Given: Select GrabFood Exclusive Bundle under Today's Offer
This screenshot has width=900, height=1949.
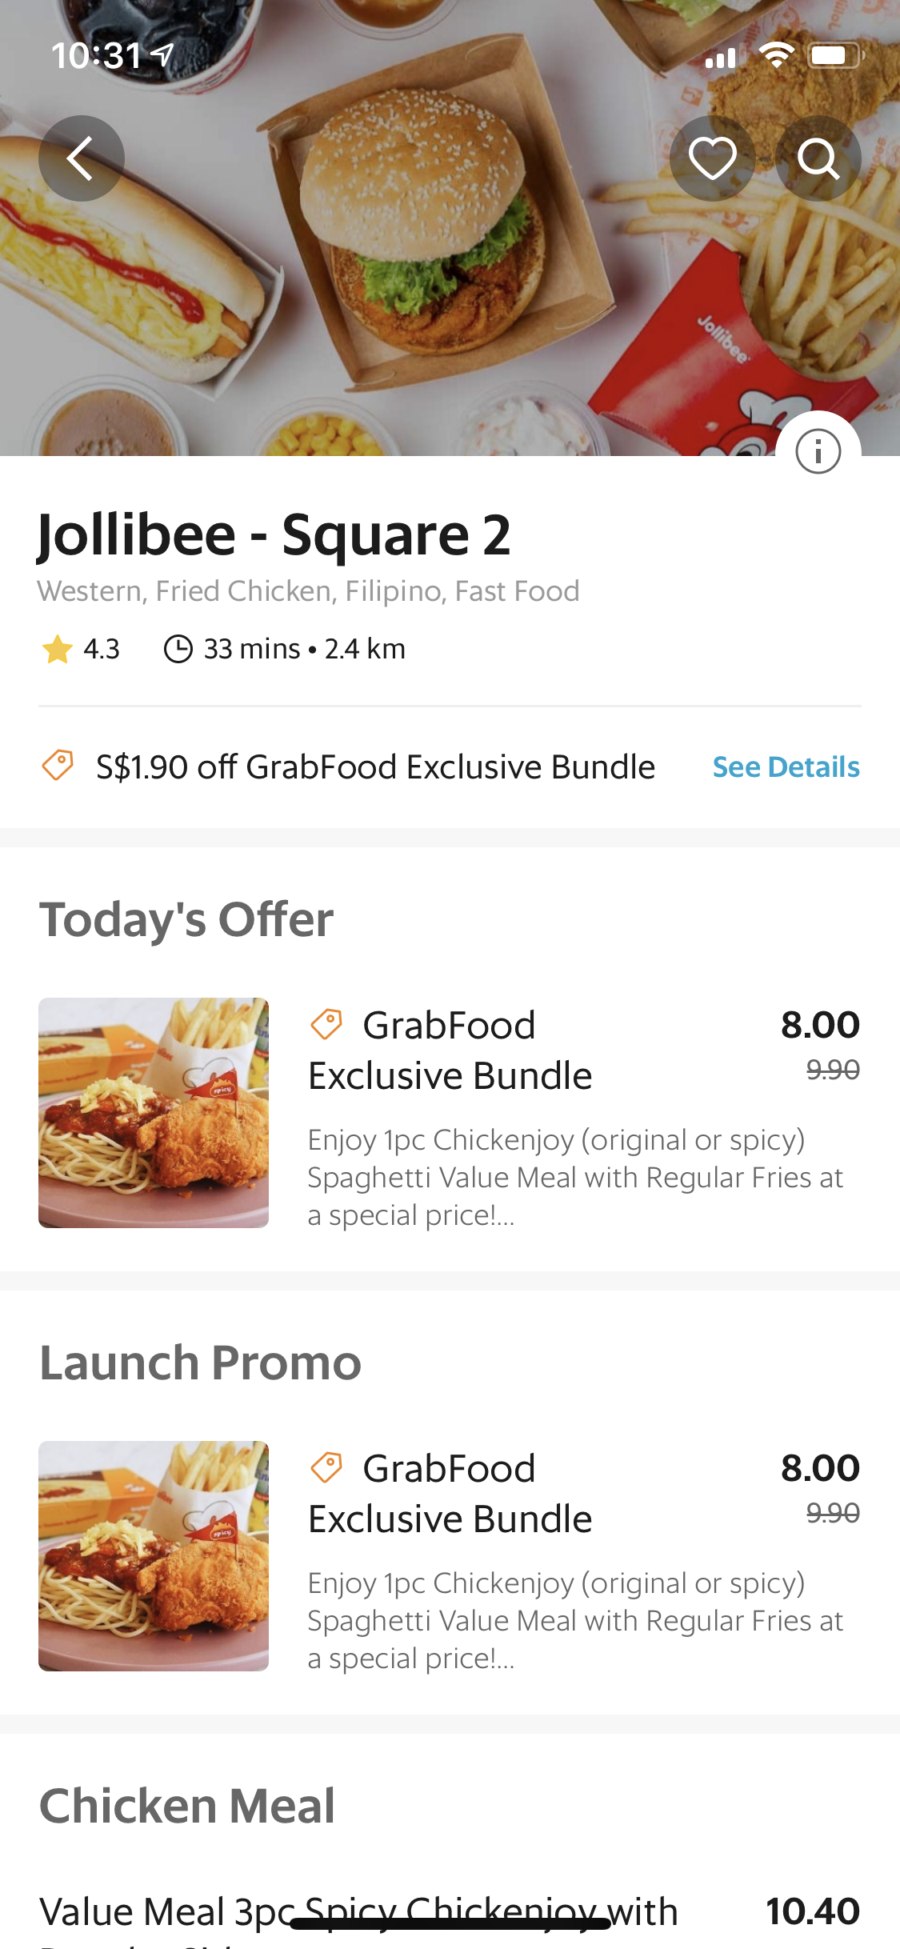Looking at the screenshot, I should 450,1050.
